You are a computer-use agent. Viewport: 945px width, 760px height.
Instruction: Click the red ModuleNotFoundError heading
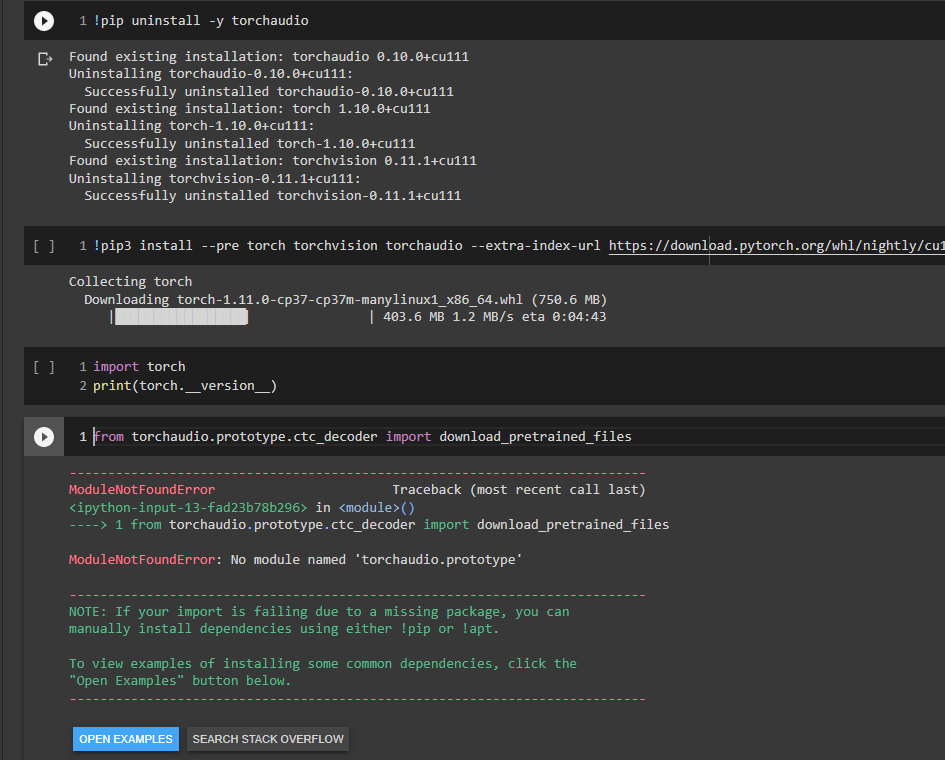(142, 489)
